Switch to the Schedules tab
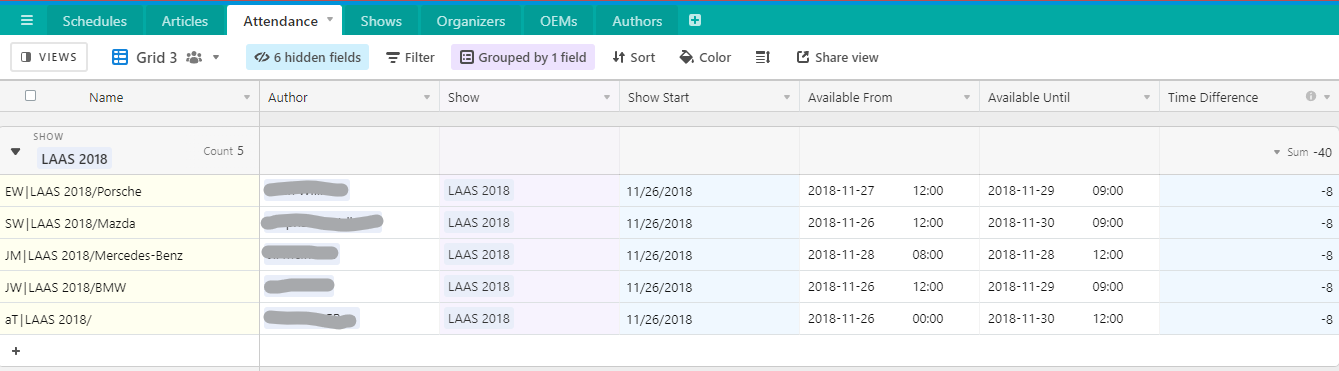 [95, 21]
